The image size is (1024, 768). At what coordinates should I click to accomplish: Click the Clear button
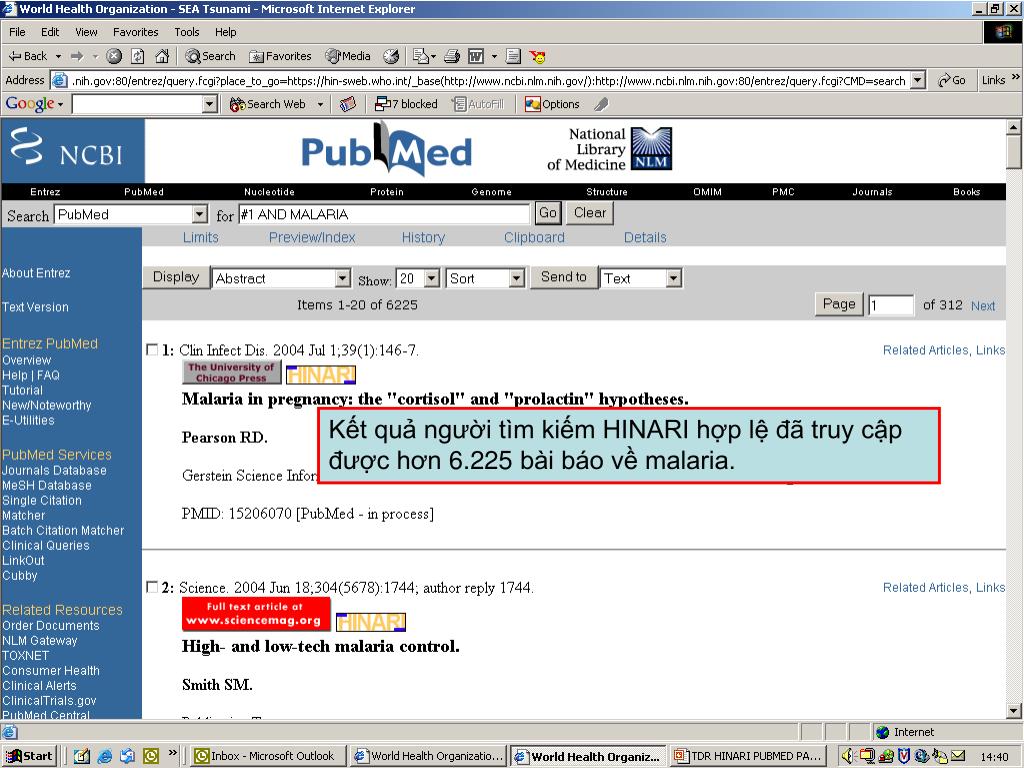pyautogui.click(x=590, y=213)
